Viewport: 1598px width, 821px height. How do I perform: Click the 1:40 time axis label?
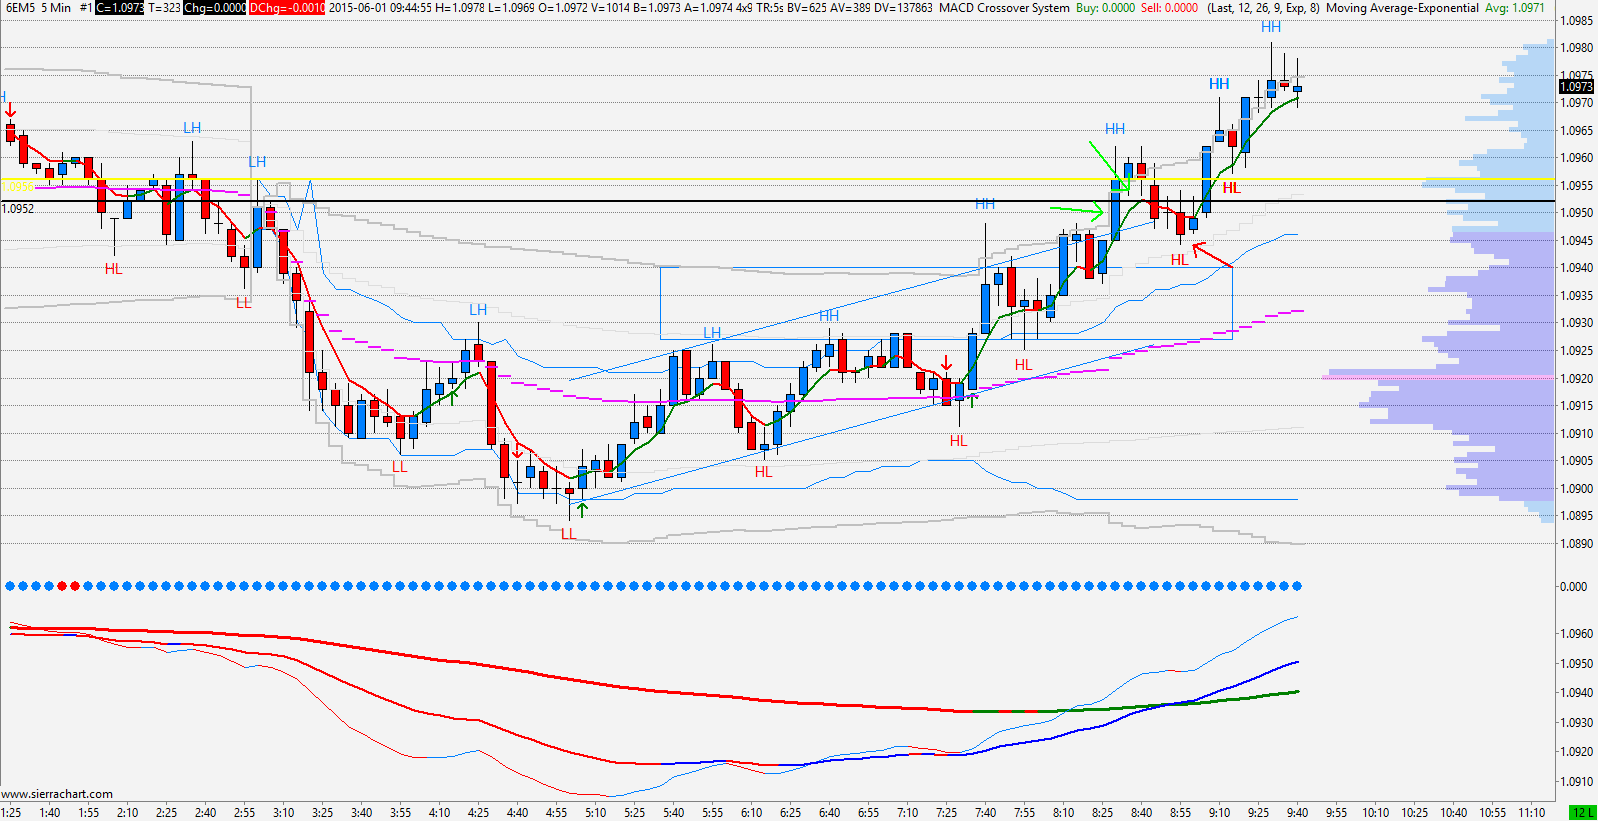pos(50,813)
